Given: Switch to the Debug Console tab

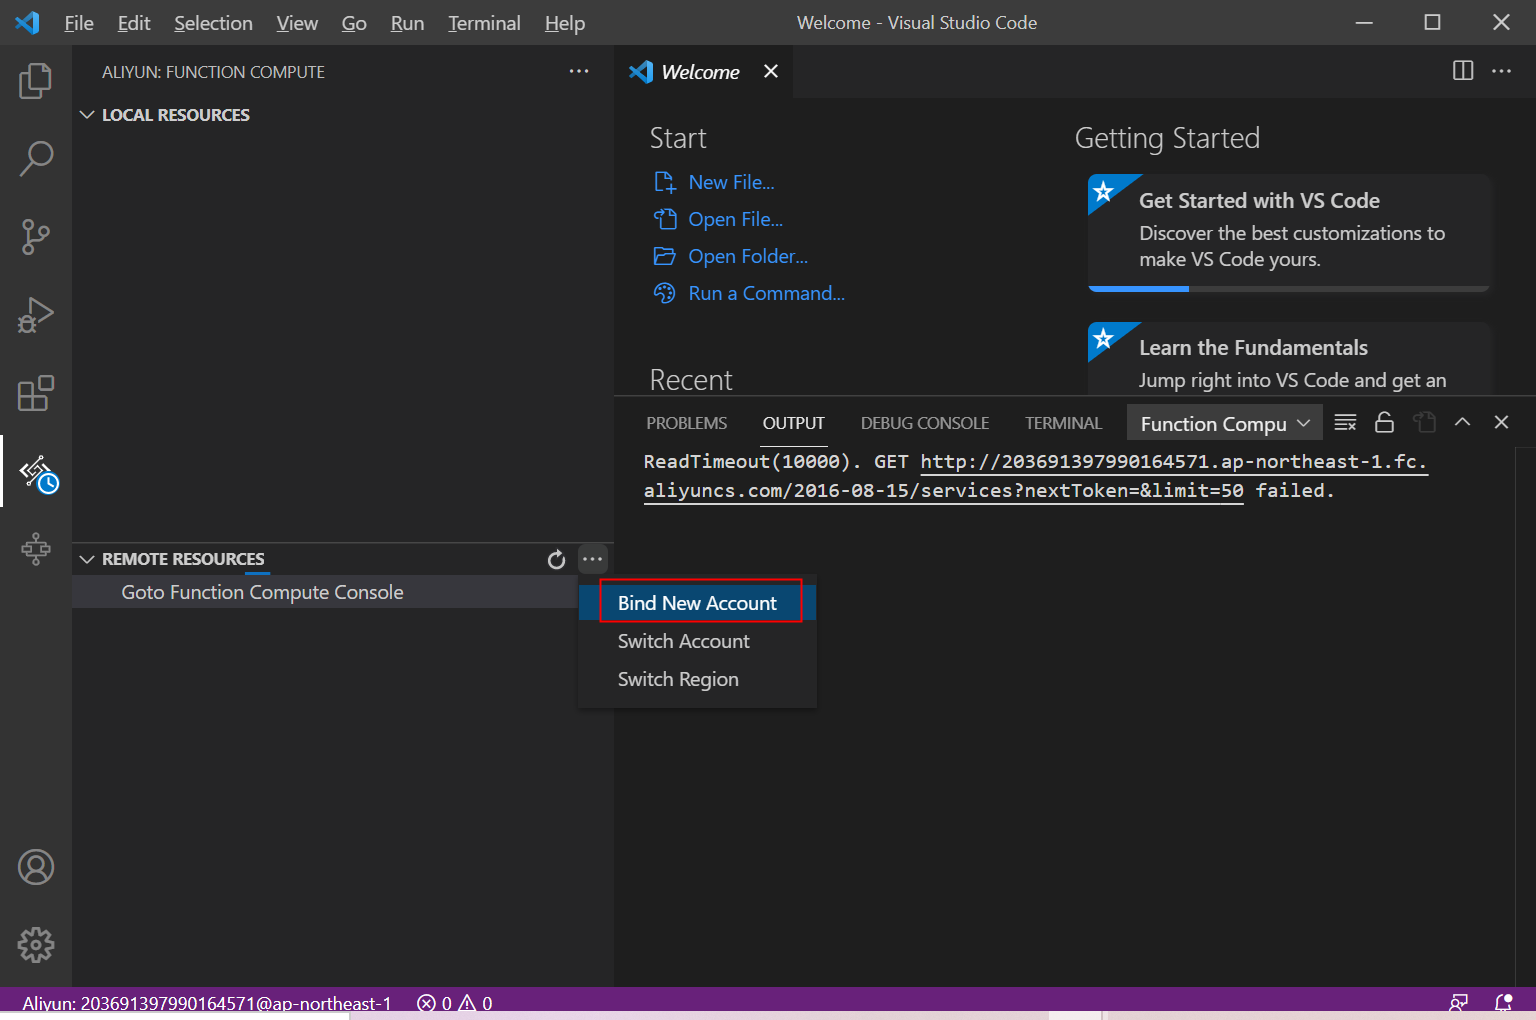Looking at the screenshot, I should pos(925,423).
